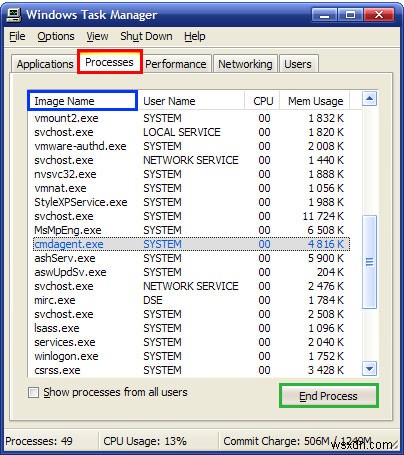Open the Networking tab
The height and width of the screenshot is (455, 404).
245,64
